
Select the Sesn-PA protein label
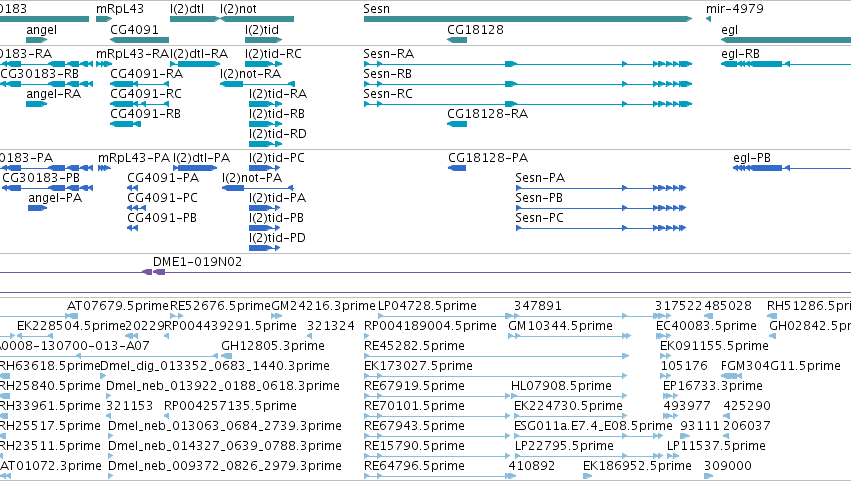click(540, 178)
